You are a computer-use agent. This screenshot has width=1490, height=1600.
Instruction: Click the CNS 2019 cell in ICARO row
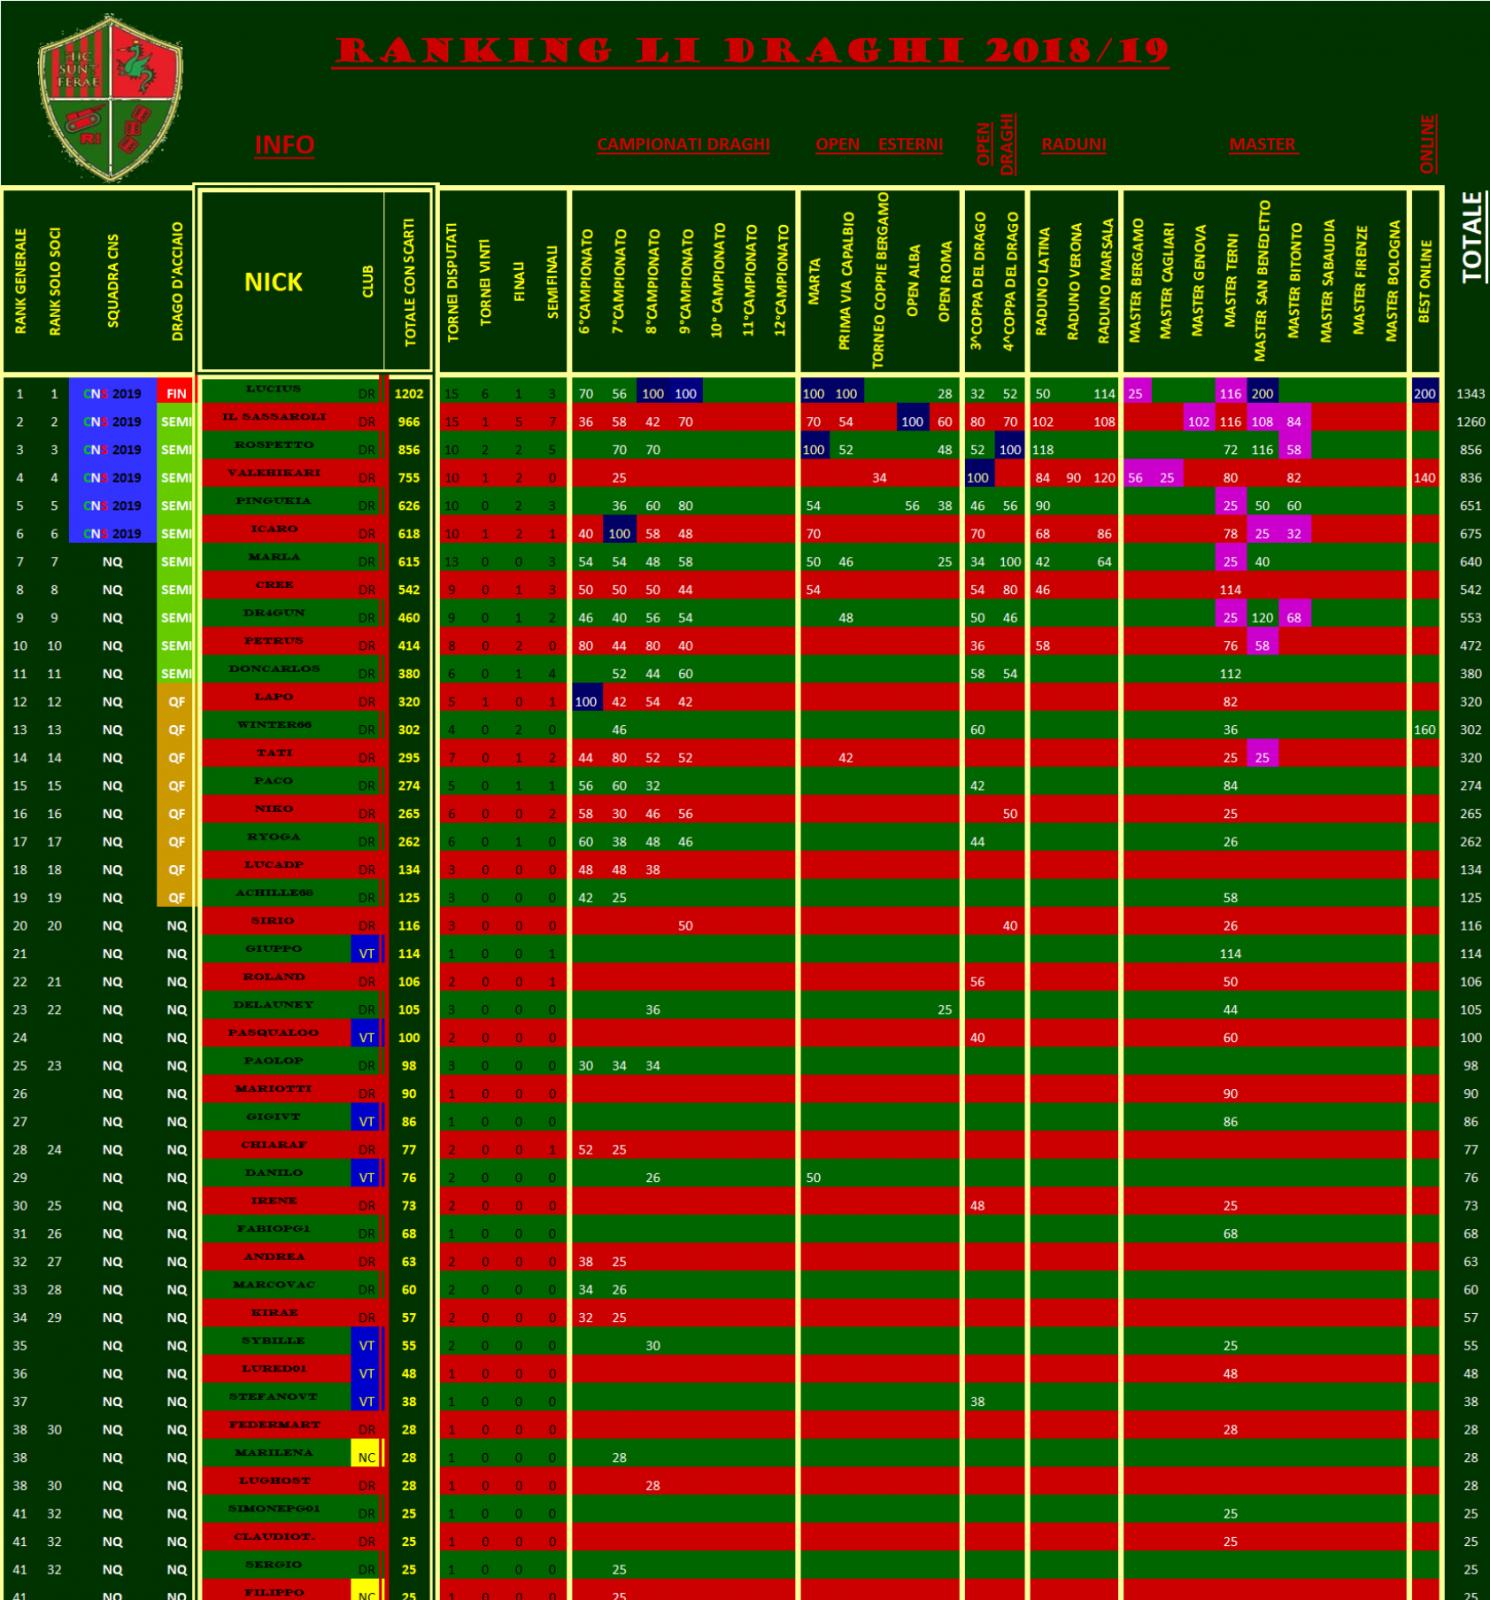pyautogui.click(x=112, y=534)
